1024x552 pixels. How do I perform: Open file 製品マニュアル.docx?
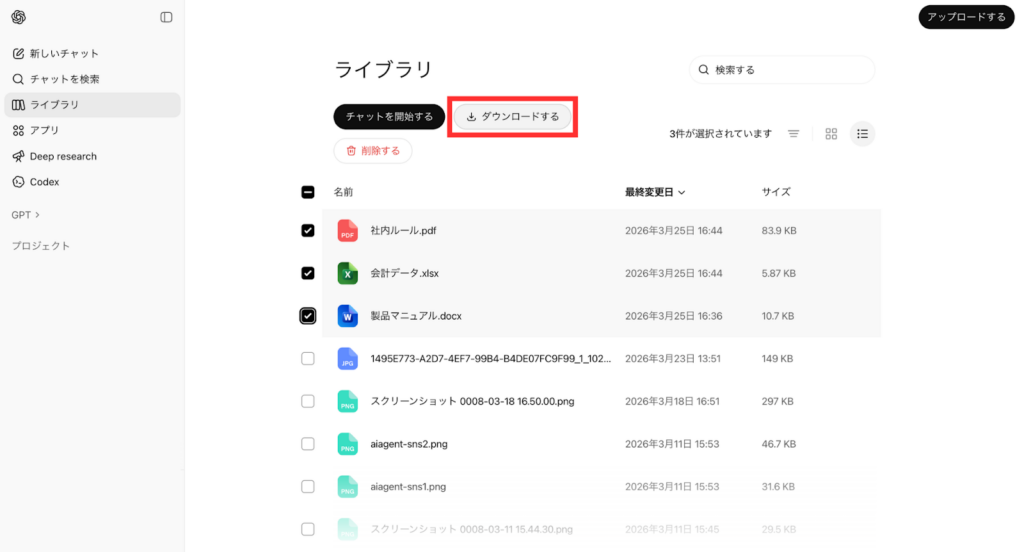pyautogui.click(x=416, y=316)
